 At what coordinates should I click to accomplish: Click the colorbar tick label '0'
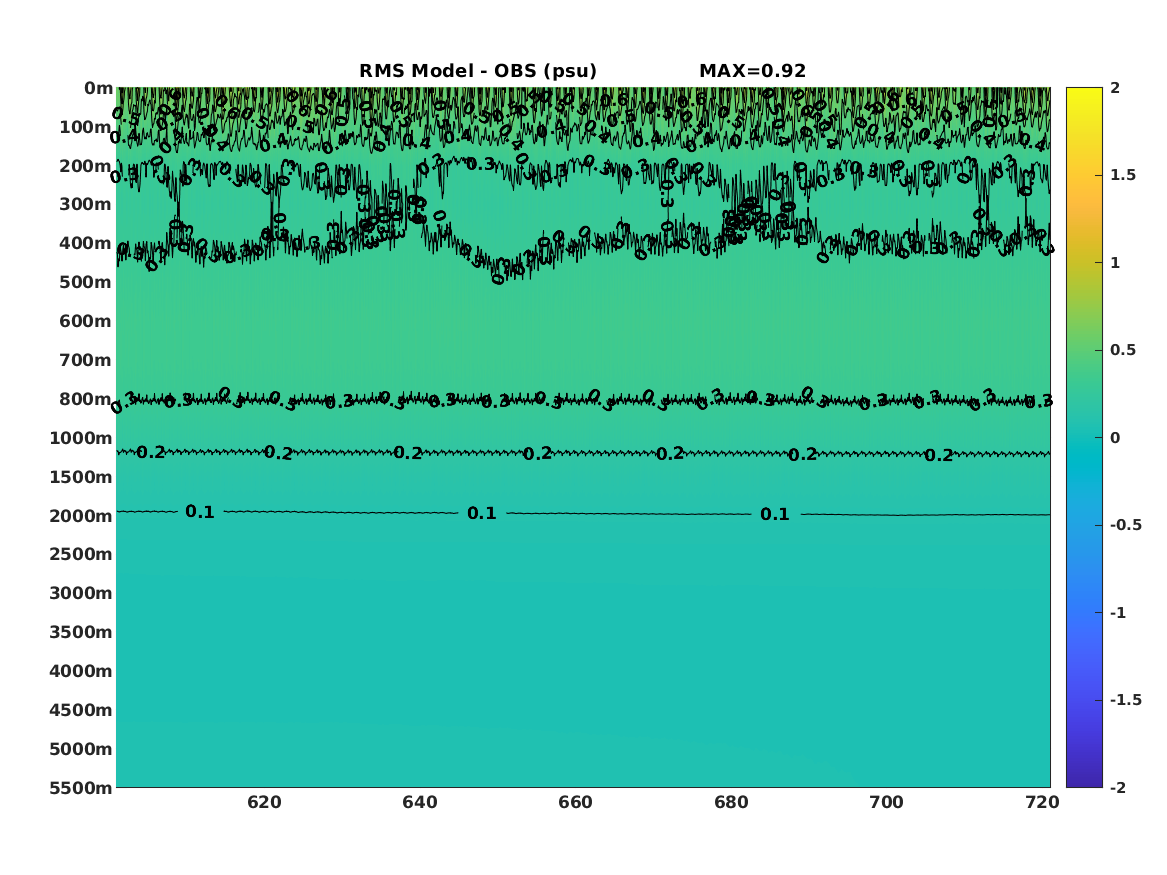pos(1115,438)
